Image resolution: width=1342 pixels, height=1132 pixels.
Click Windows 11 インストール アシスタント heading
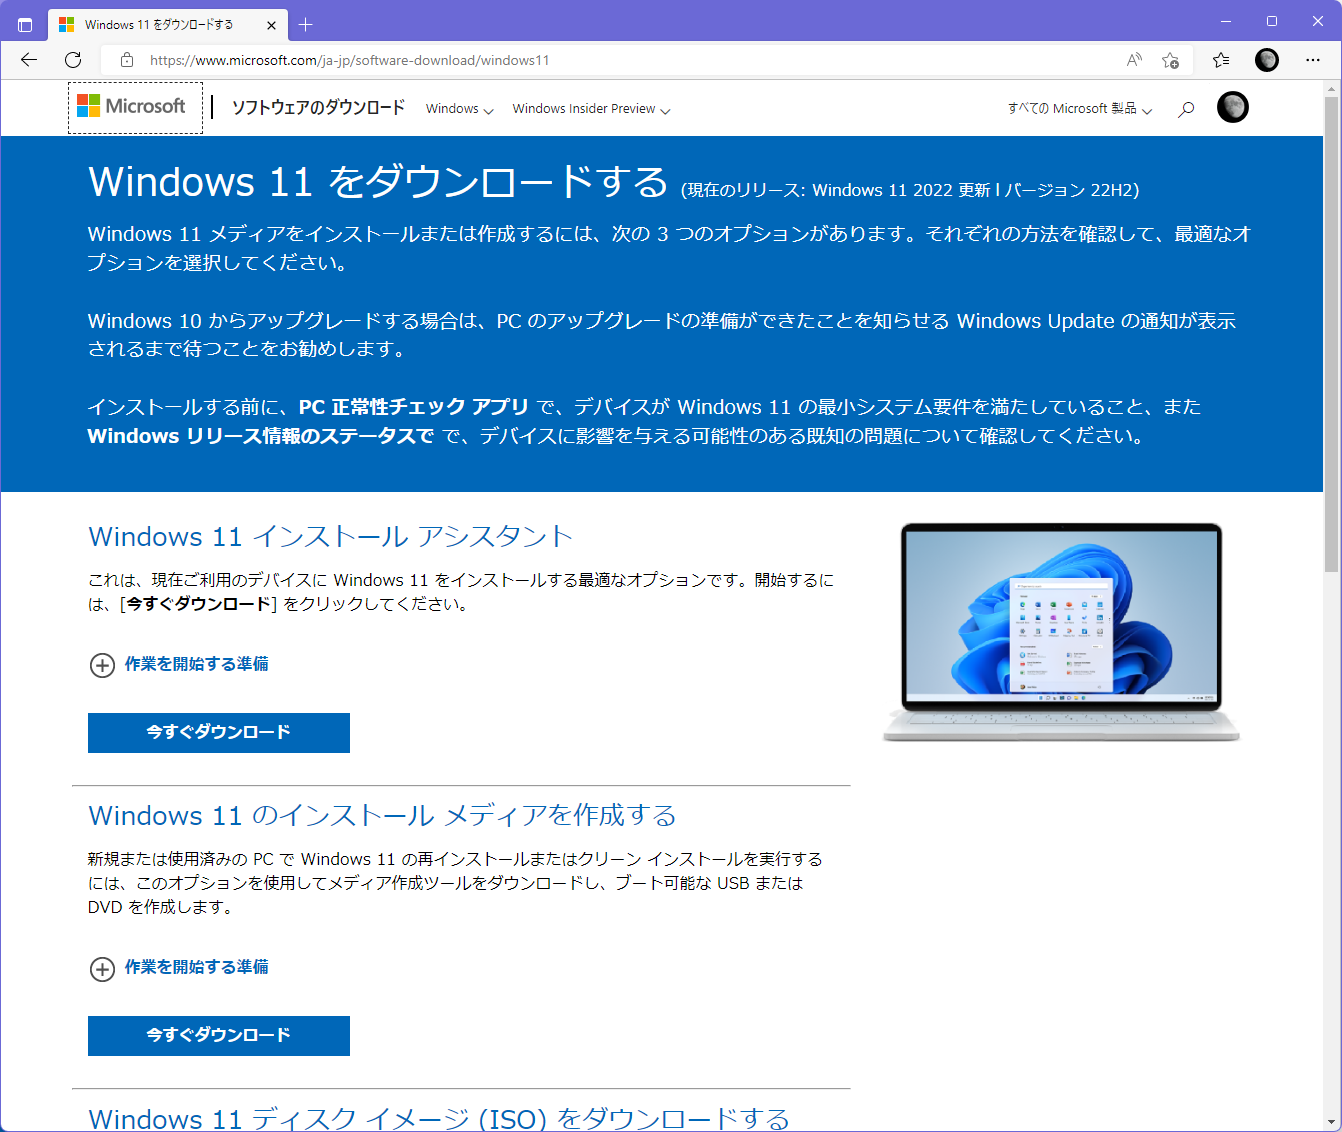pyautogui.click(x=330, y=537)
